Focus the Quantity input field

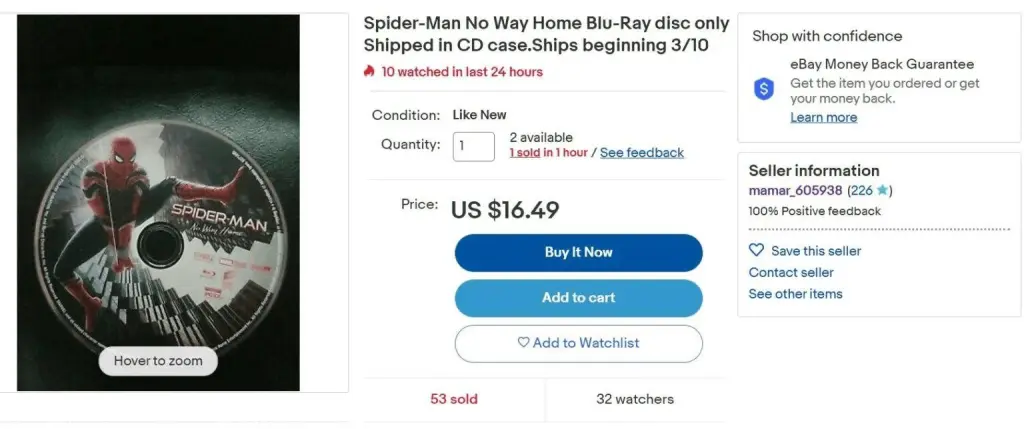point(474,146)
